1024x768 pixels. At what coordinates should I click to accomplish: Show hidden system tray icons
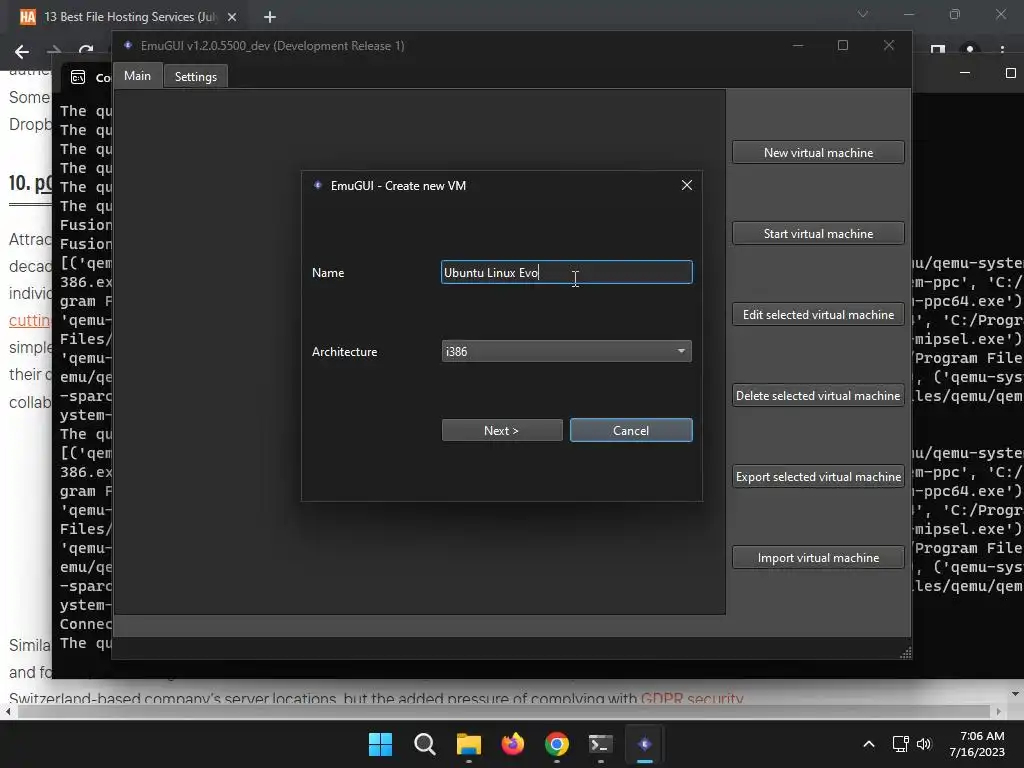pyautogui.click(x=869, y=744)
